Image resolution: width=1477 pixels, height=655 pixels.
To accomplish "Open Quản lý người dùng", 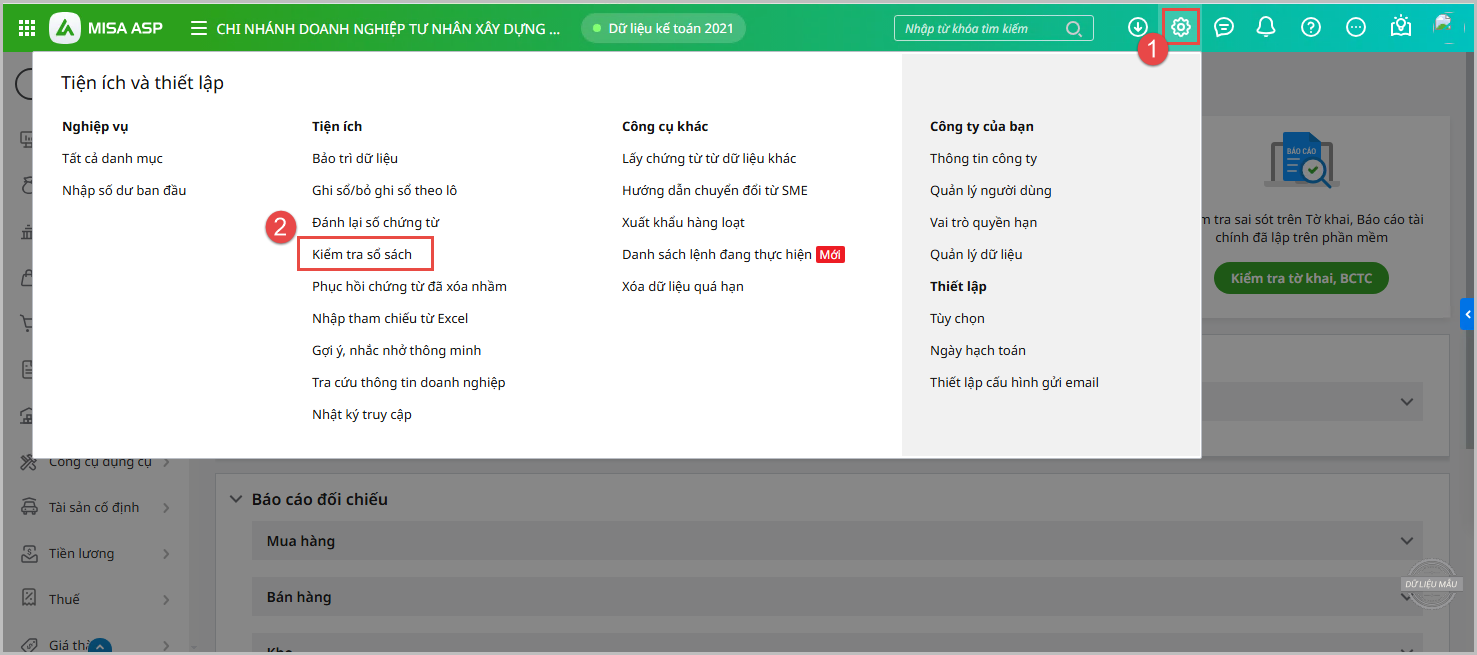I will (991, 190).
